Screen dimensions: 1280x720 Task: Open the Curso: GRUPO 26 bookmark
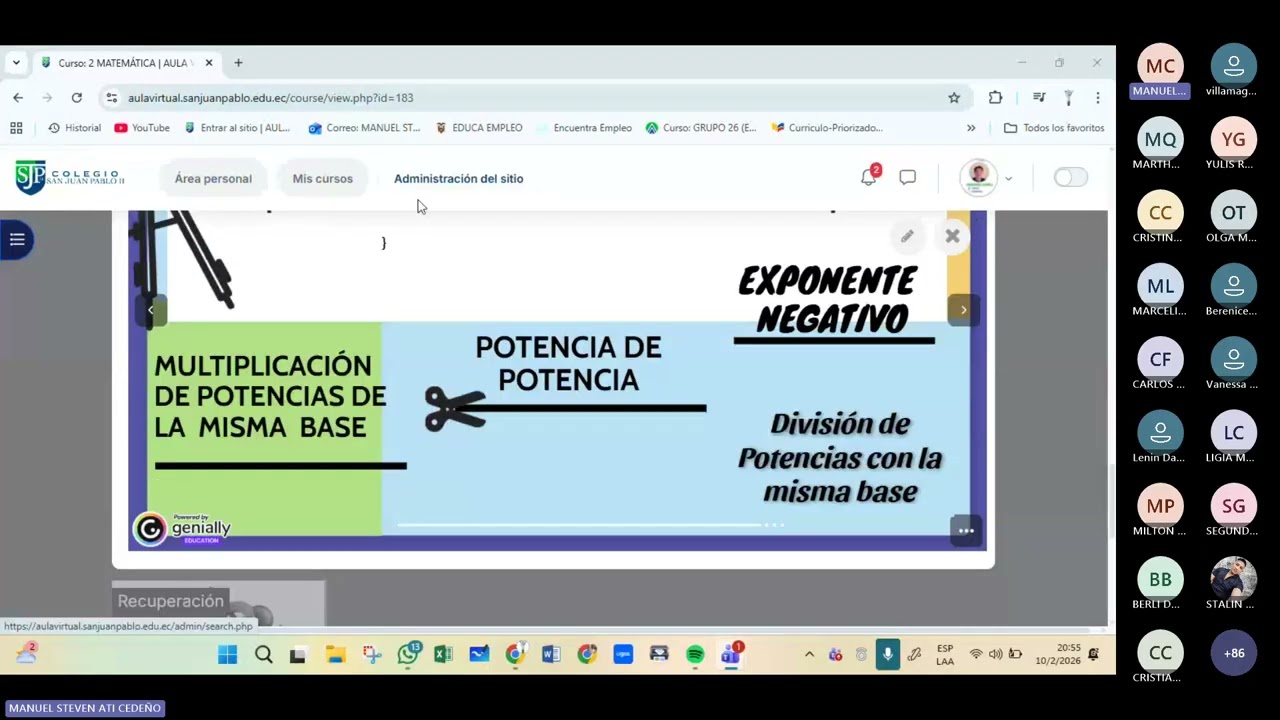pyautogui.click(x=701, y=128)
